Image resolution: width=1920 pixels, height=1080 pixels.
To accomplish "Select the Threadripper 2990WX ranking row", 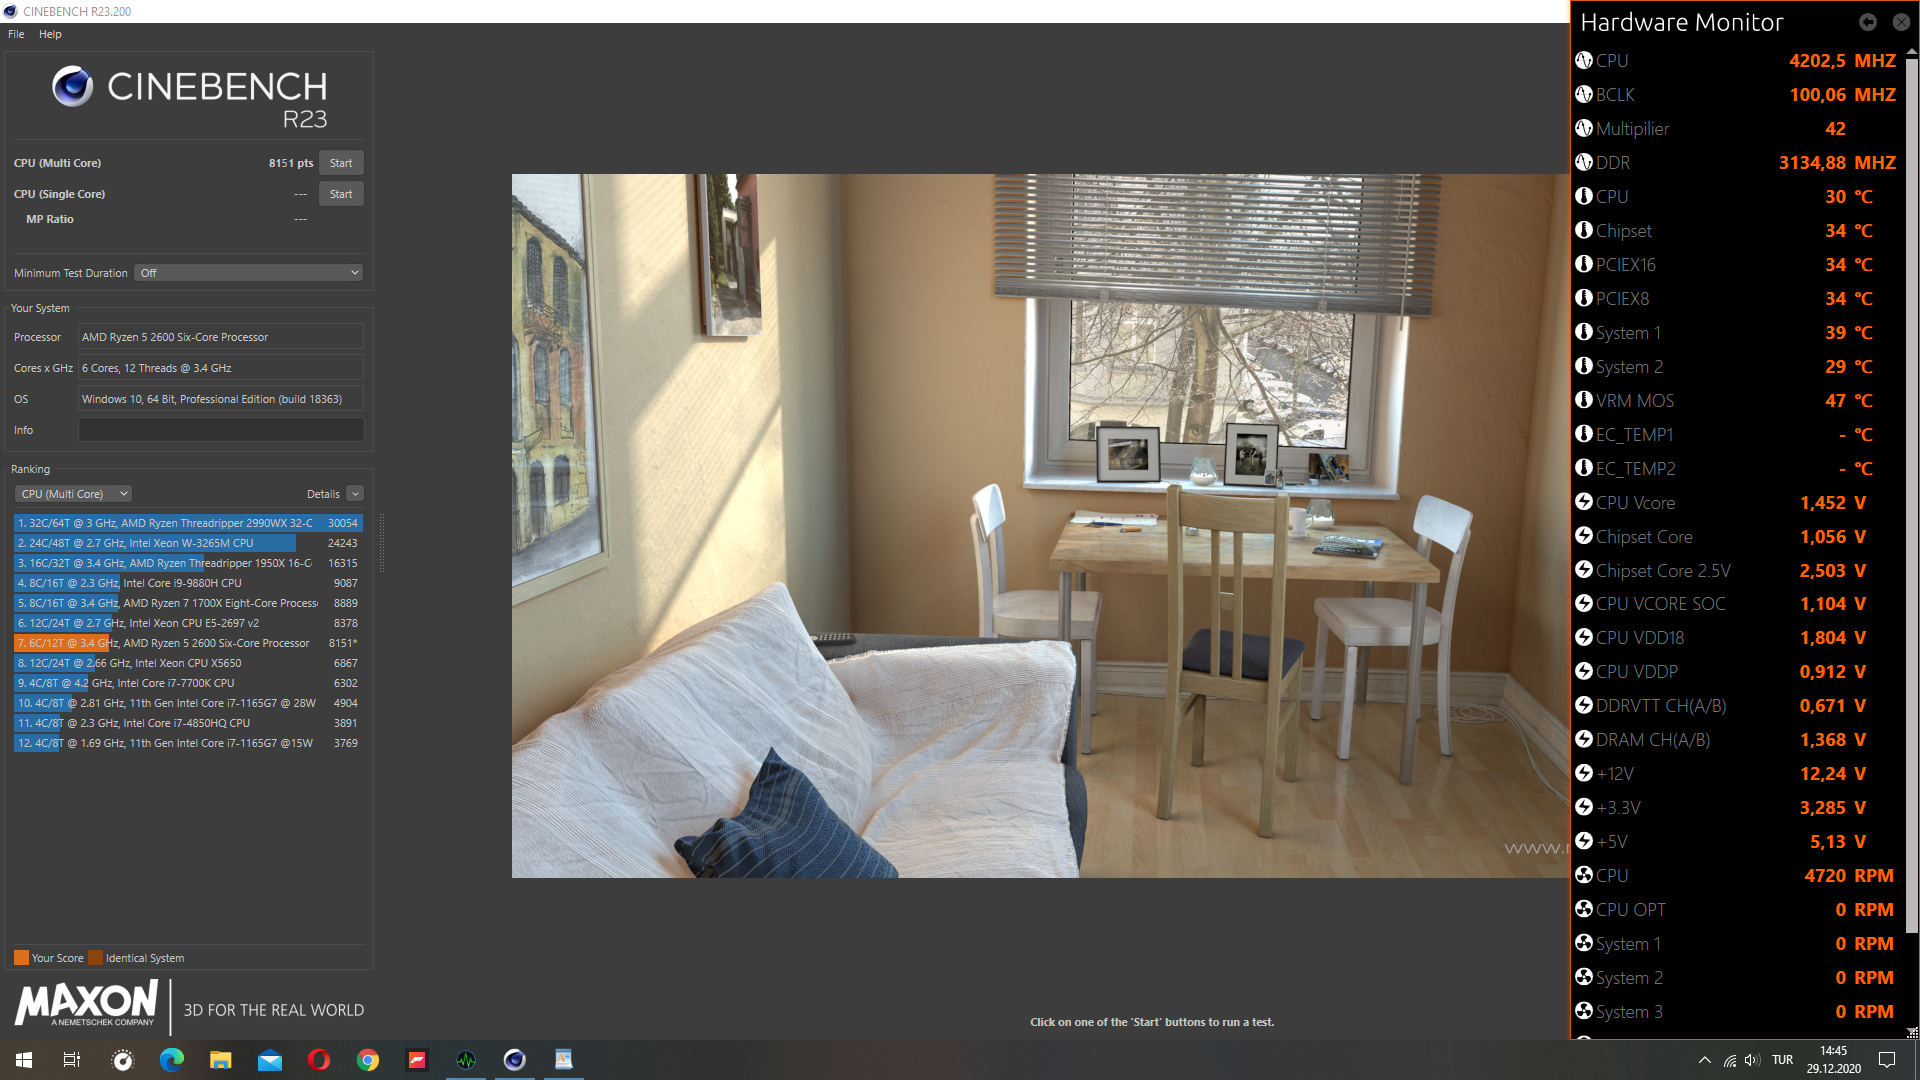I will [188, 523].
